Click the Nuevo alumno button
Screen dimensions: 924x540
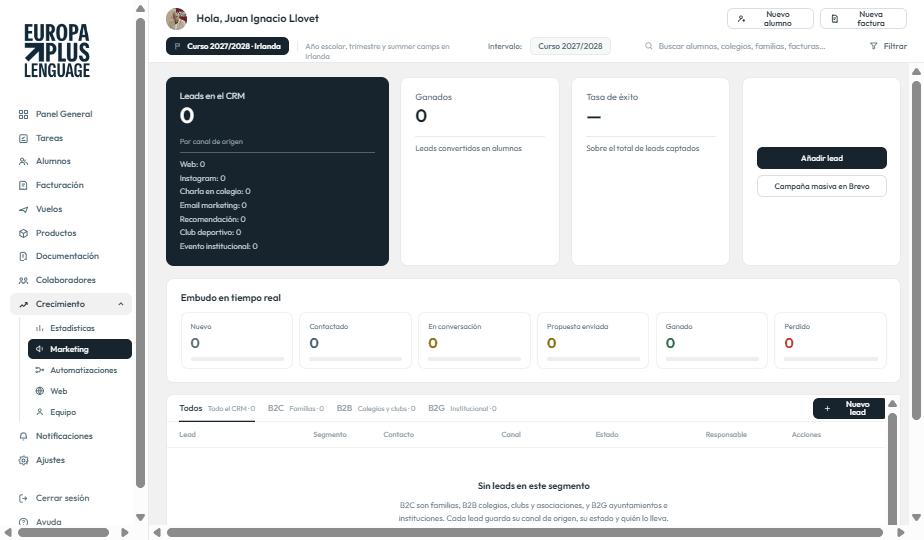pos(770,19)
